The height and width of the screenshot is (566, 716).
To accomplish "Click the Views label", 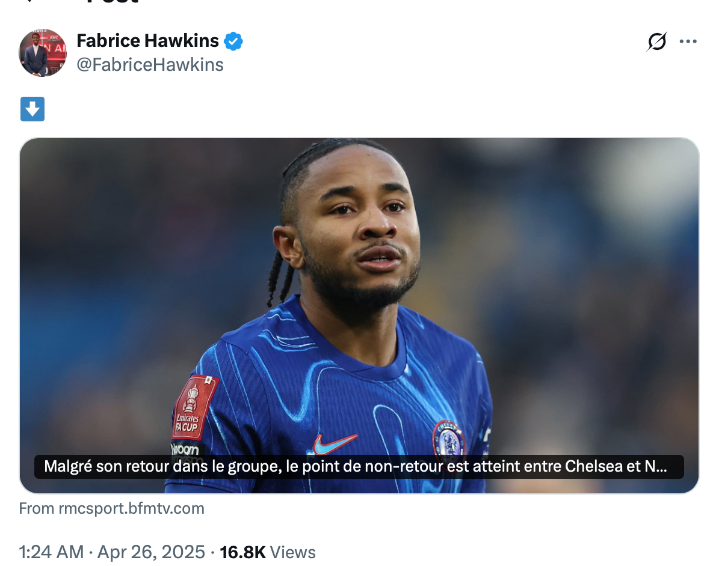I will point(293,552).
